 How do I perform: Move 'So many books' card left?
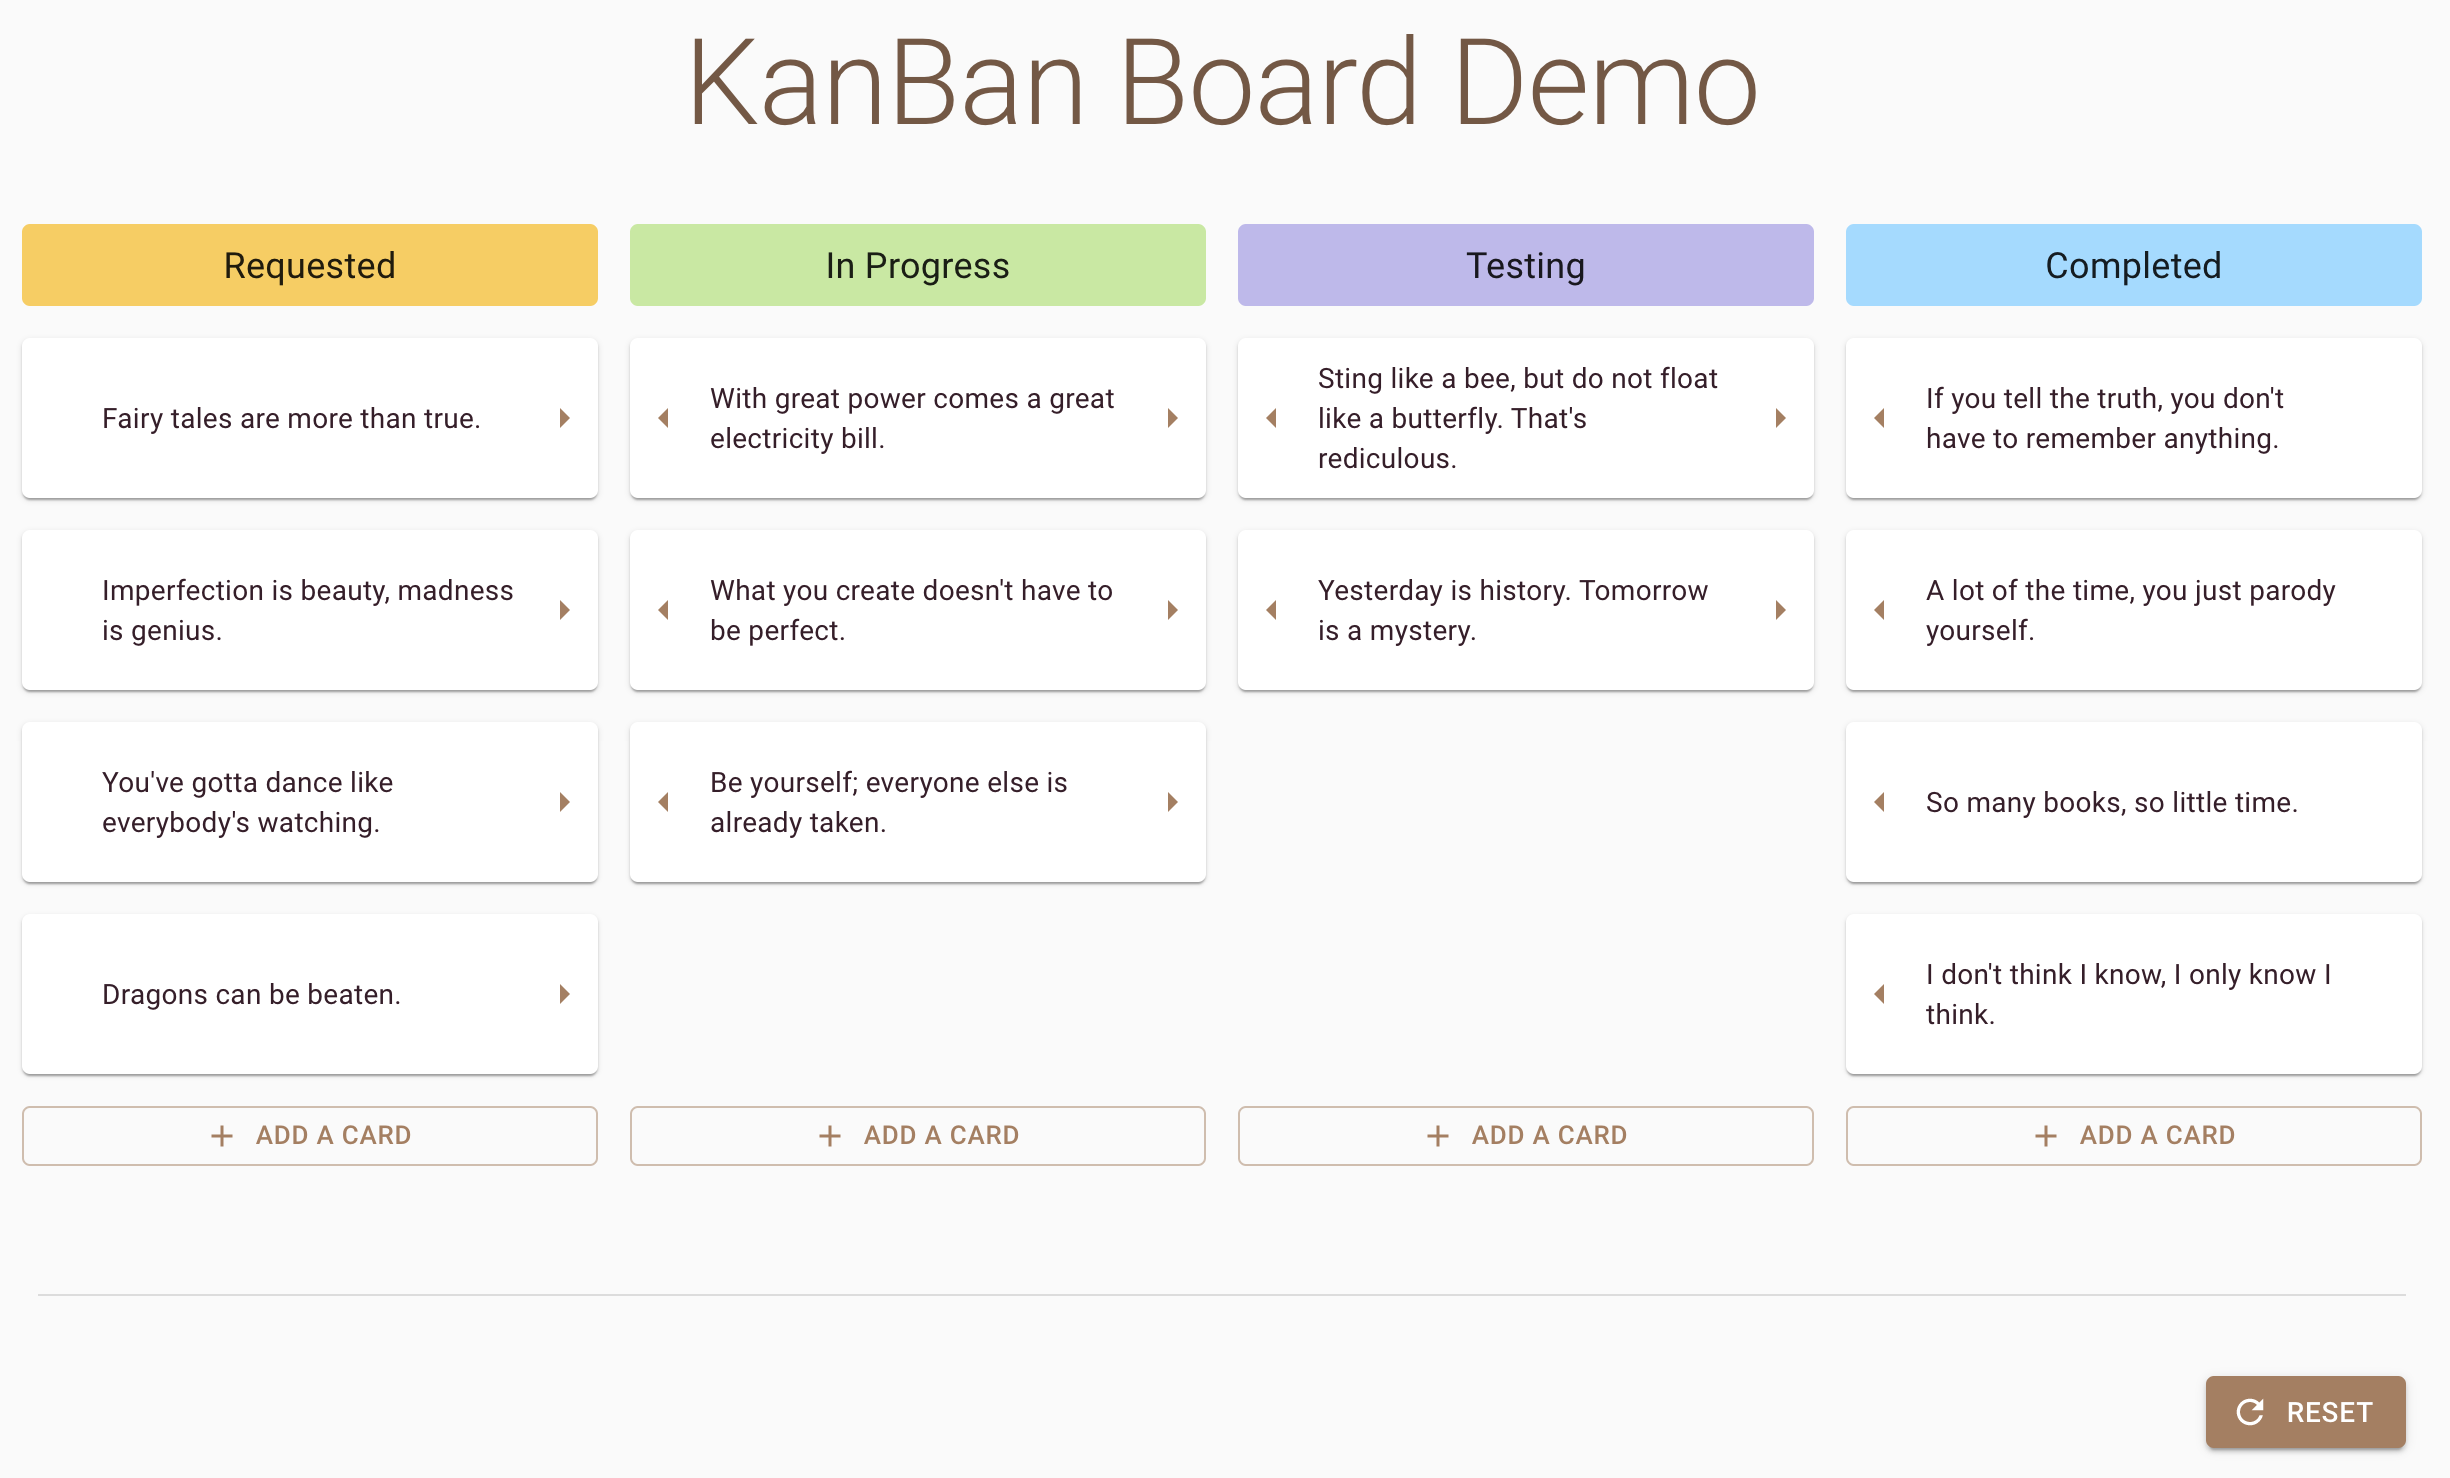click(x=1879, y=802)
